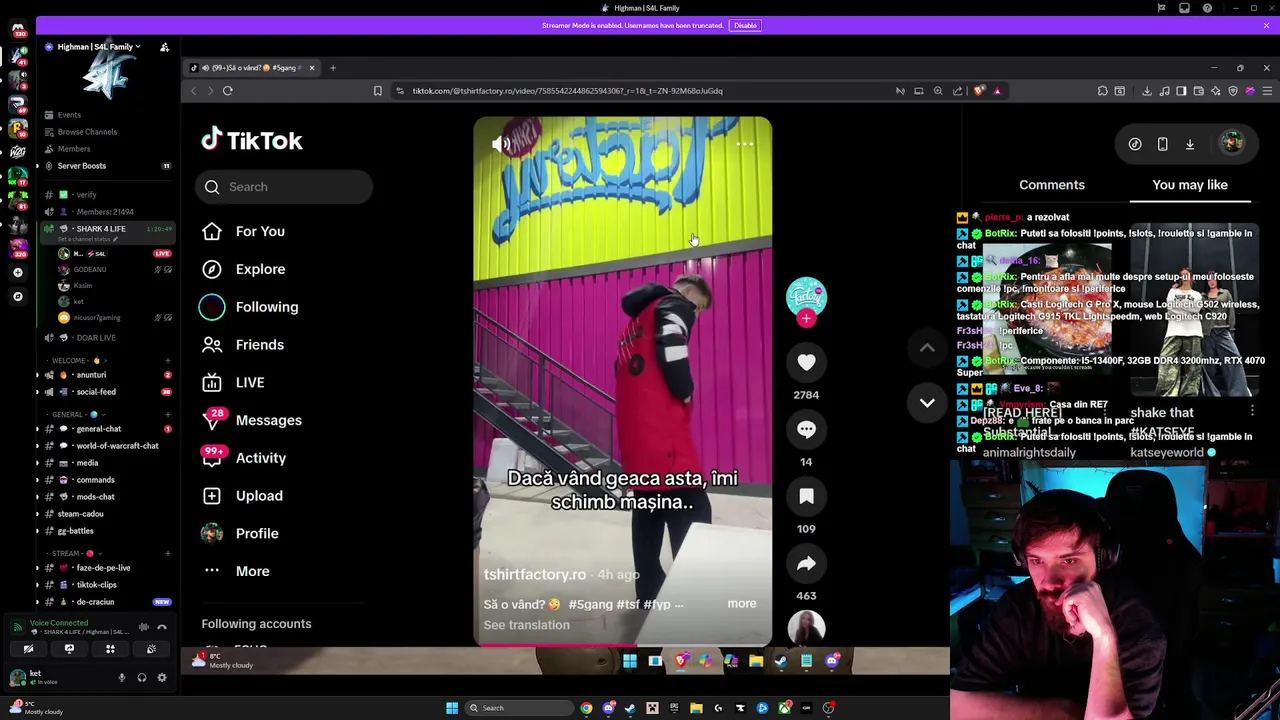The width and height of the screenshot is (1280, 720).
Task: Open Discord soundboard button
Action: 151,649
